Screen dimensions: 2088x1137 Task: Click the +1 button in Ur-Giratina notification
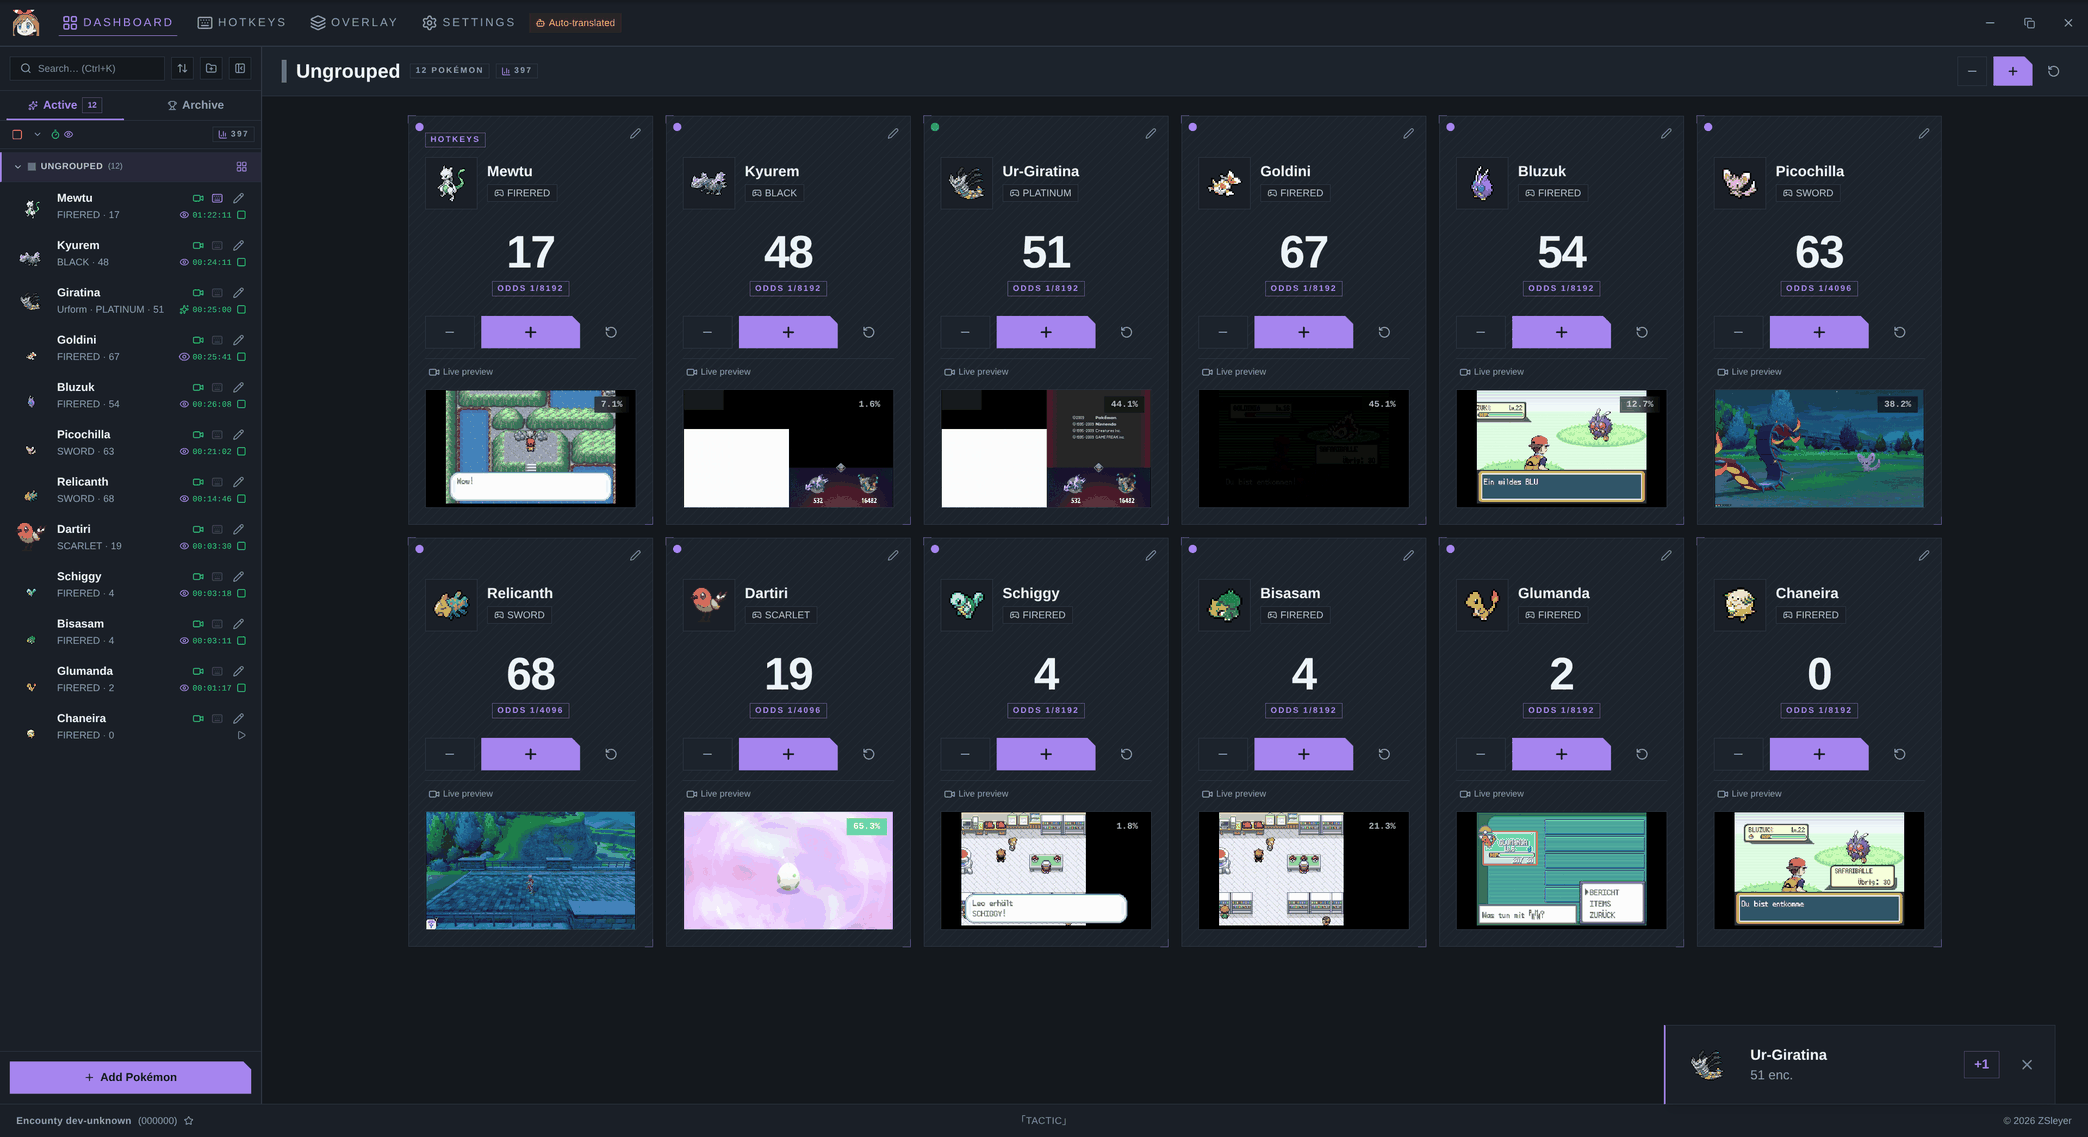[x=1981, y=1064]
